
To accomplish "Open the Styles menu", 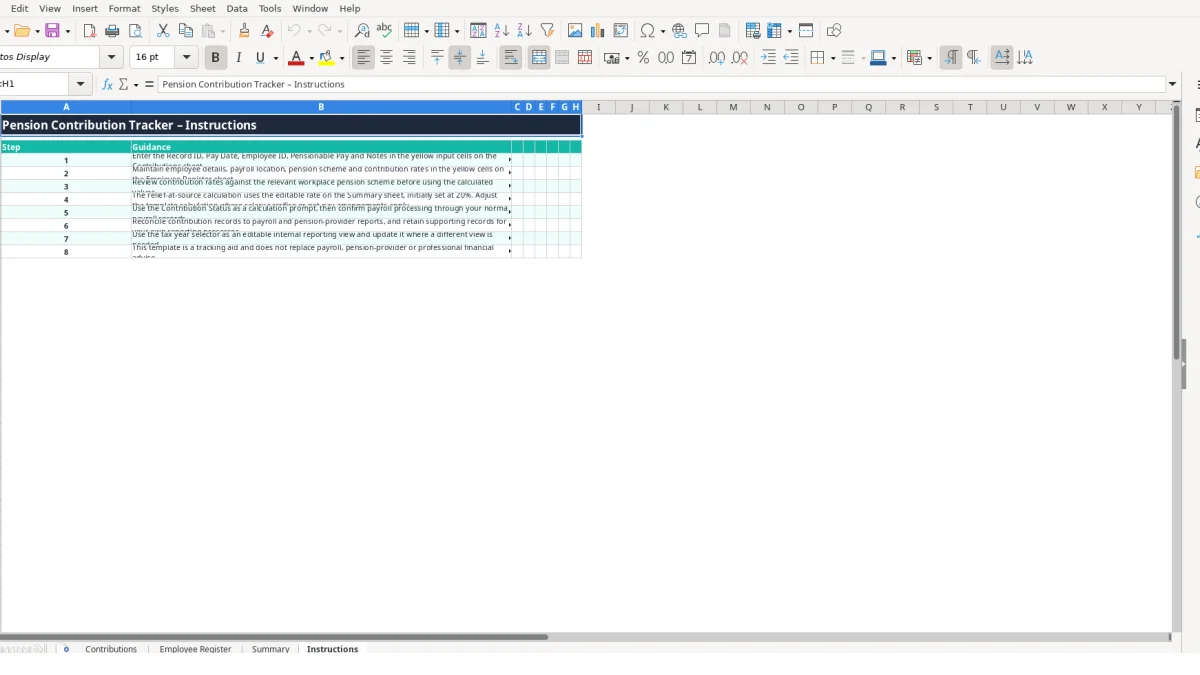I will [x=165, y=8].
